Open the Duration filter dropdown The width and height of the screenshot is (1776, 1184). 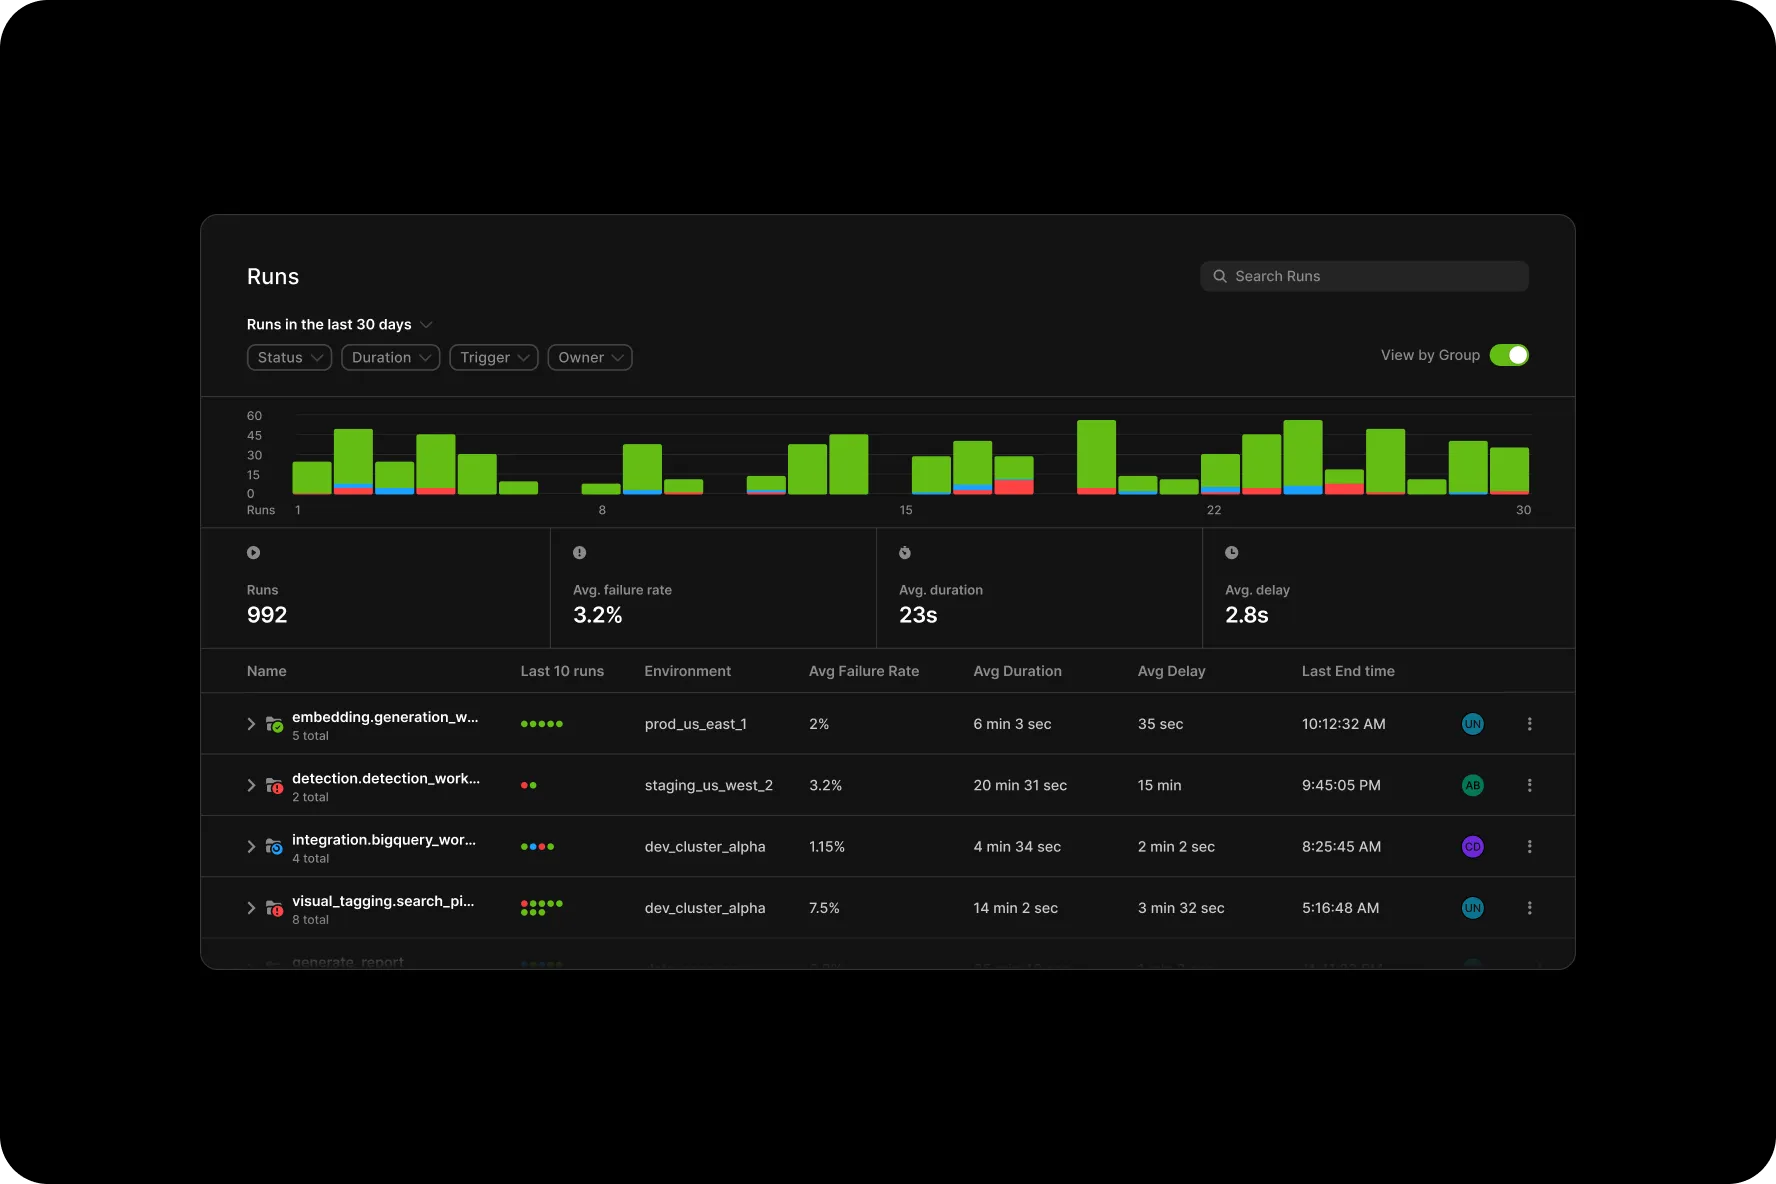[390, 357]
